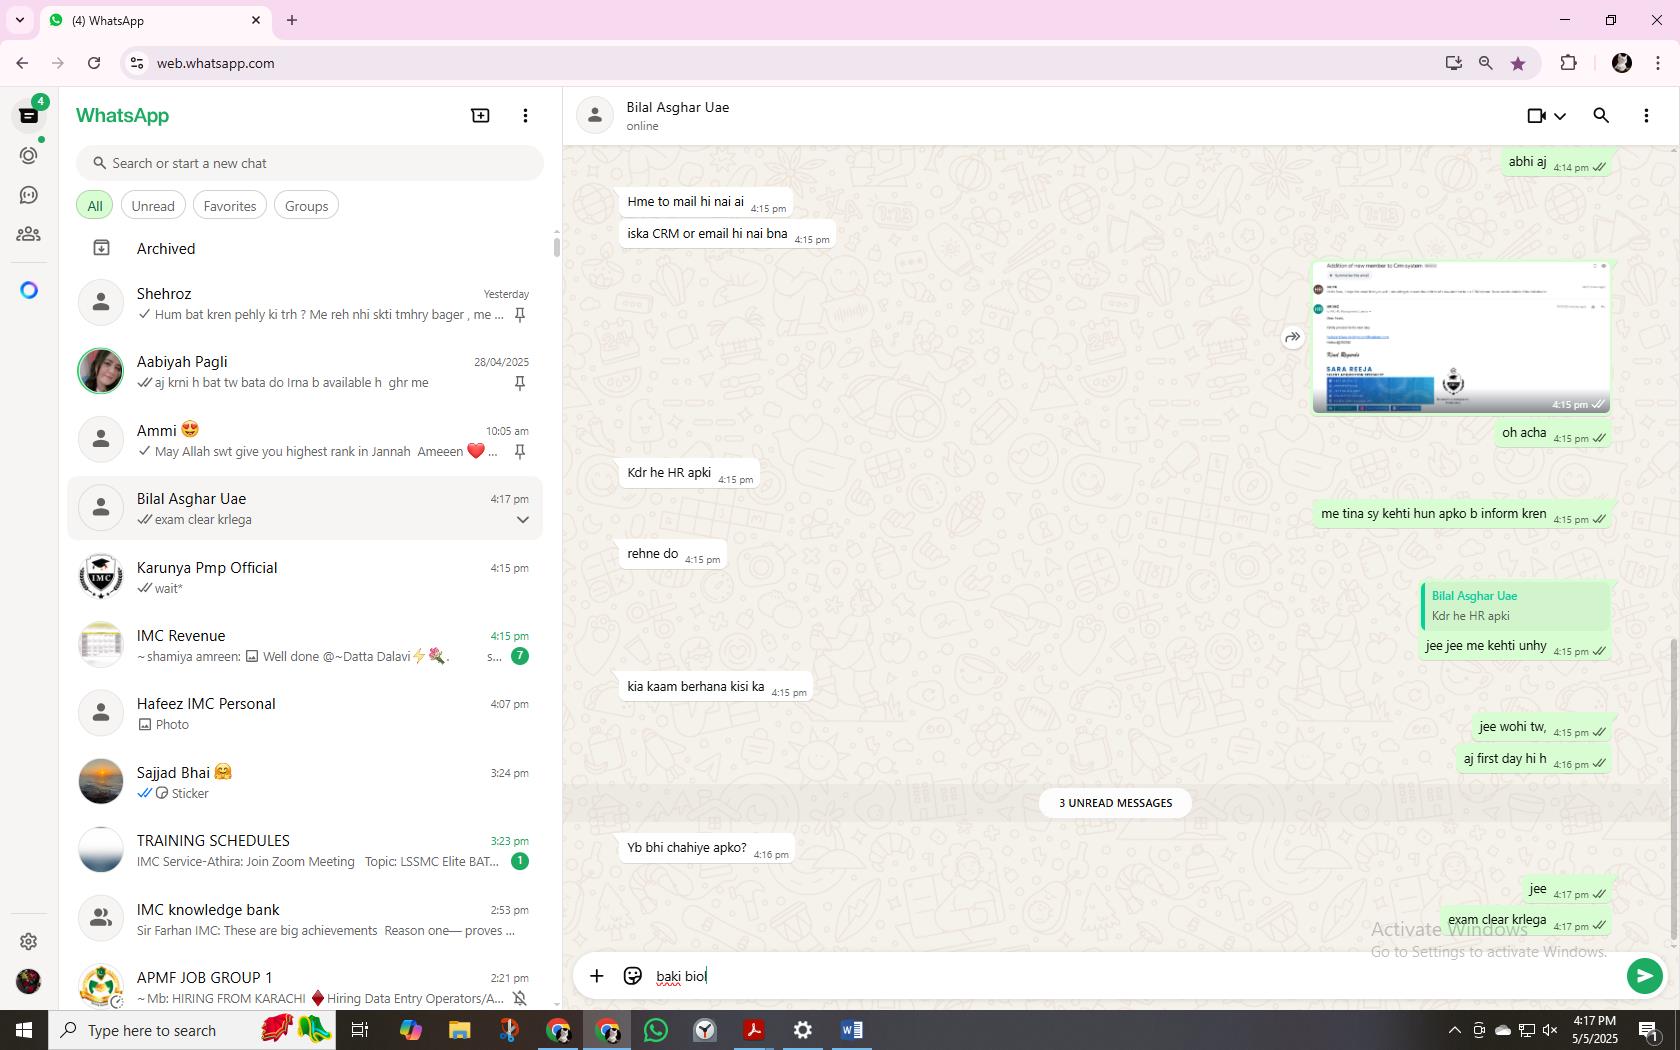Search within the Bilal Asghar Uae conversation
The height and width of the screenshot is (1050, 1680).
(x=1601, y=116)
